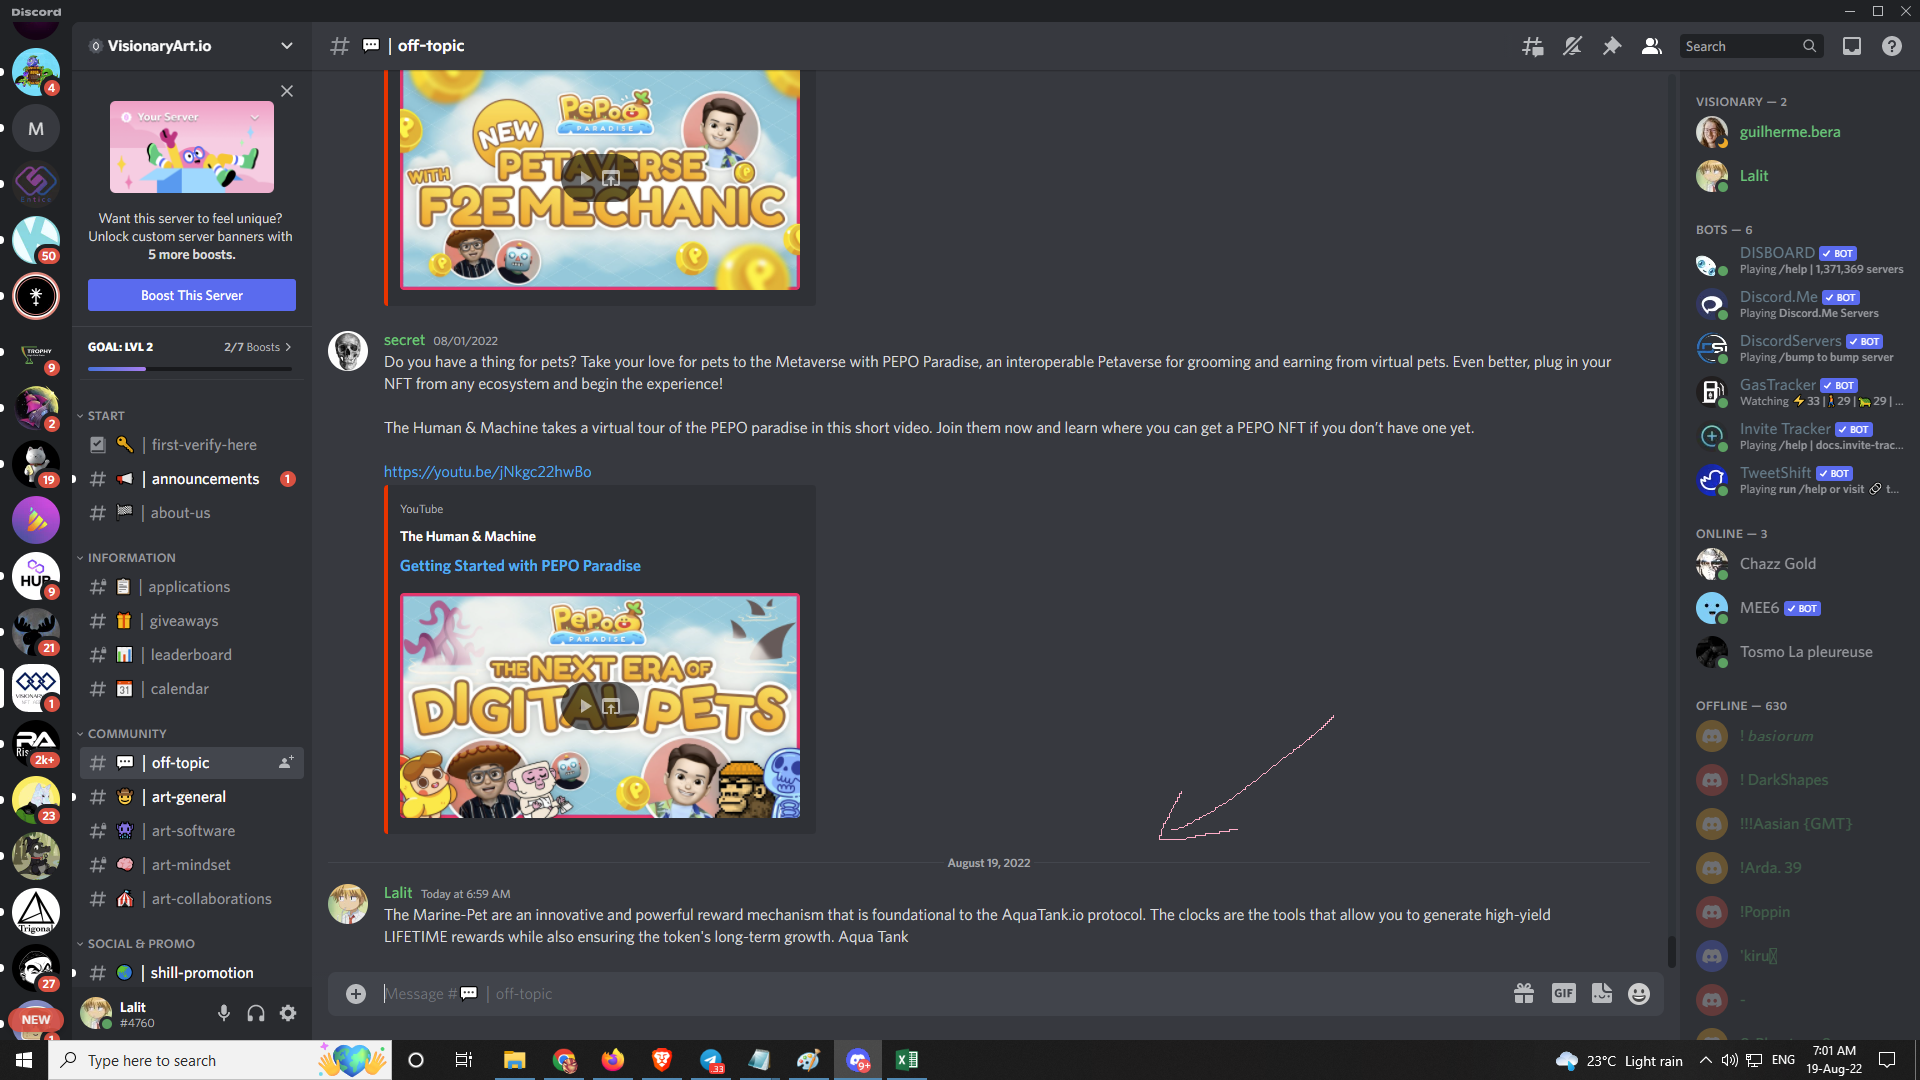Open the Threads icon in channel header
Viewport: 1920px width, 1080px height.
click(1532, 46)
